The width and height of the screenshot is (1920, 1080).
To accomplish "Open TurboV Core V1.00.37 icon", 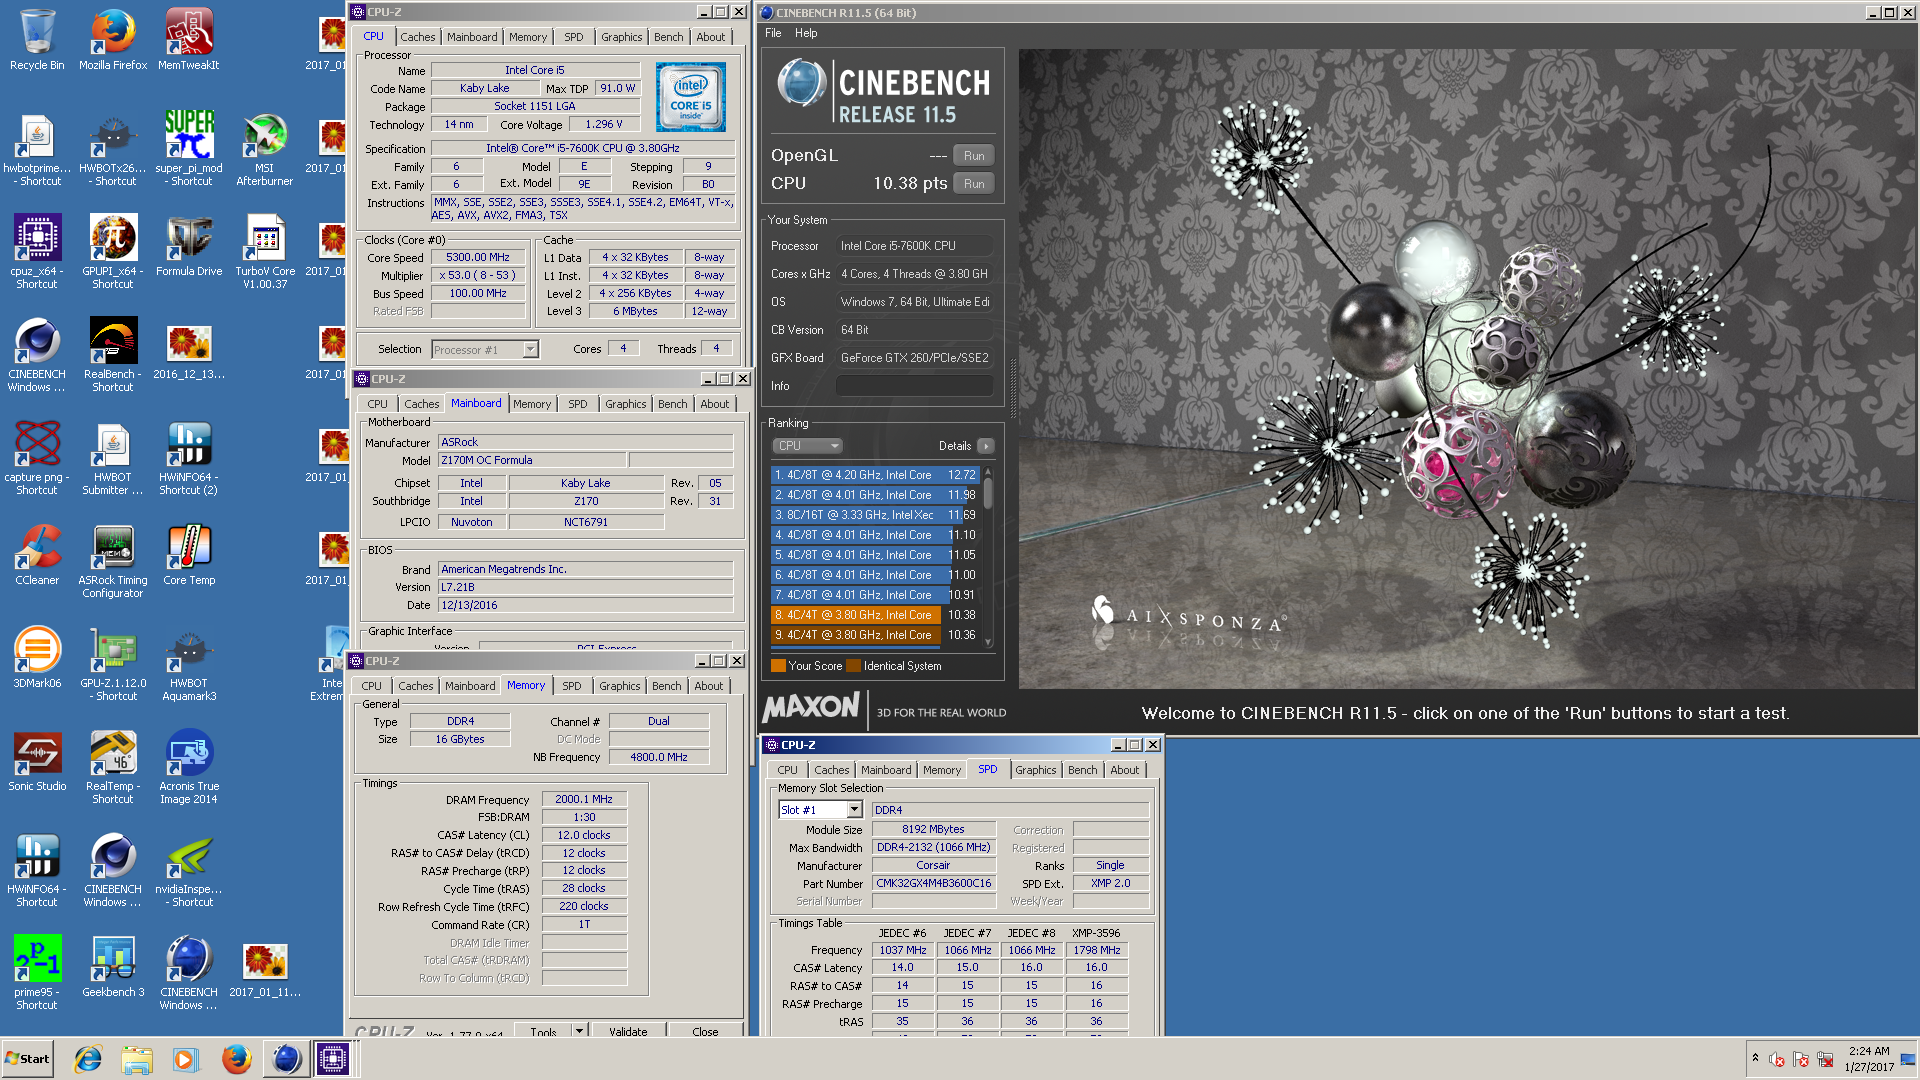I will (x=265, y=252).
